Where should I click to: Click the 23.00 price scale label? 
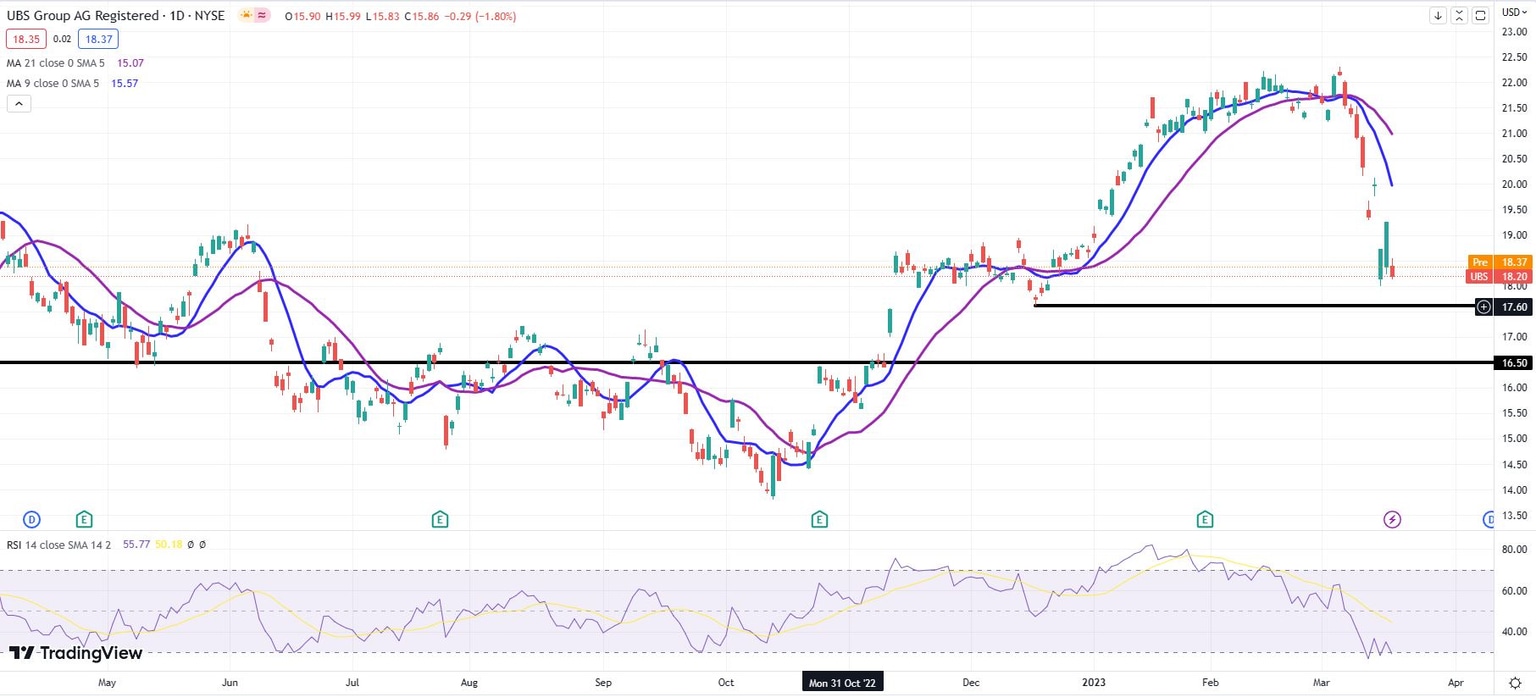click(x=1514, y=31)
